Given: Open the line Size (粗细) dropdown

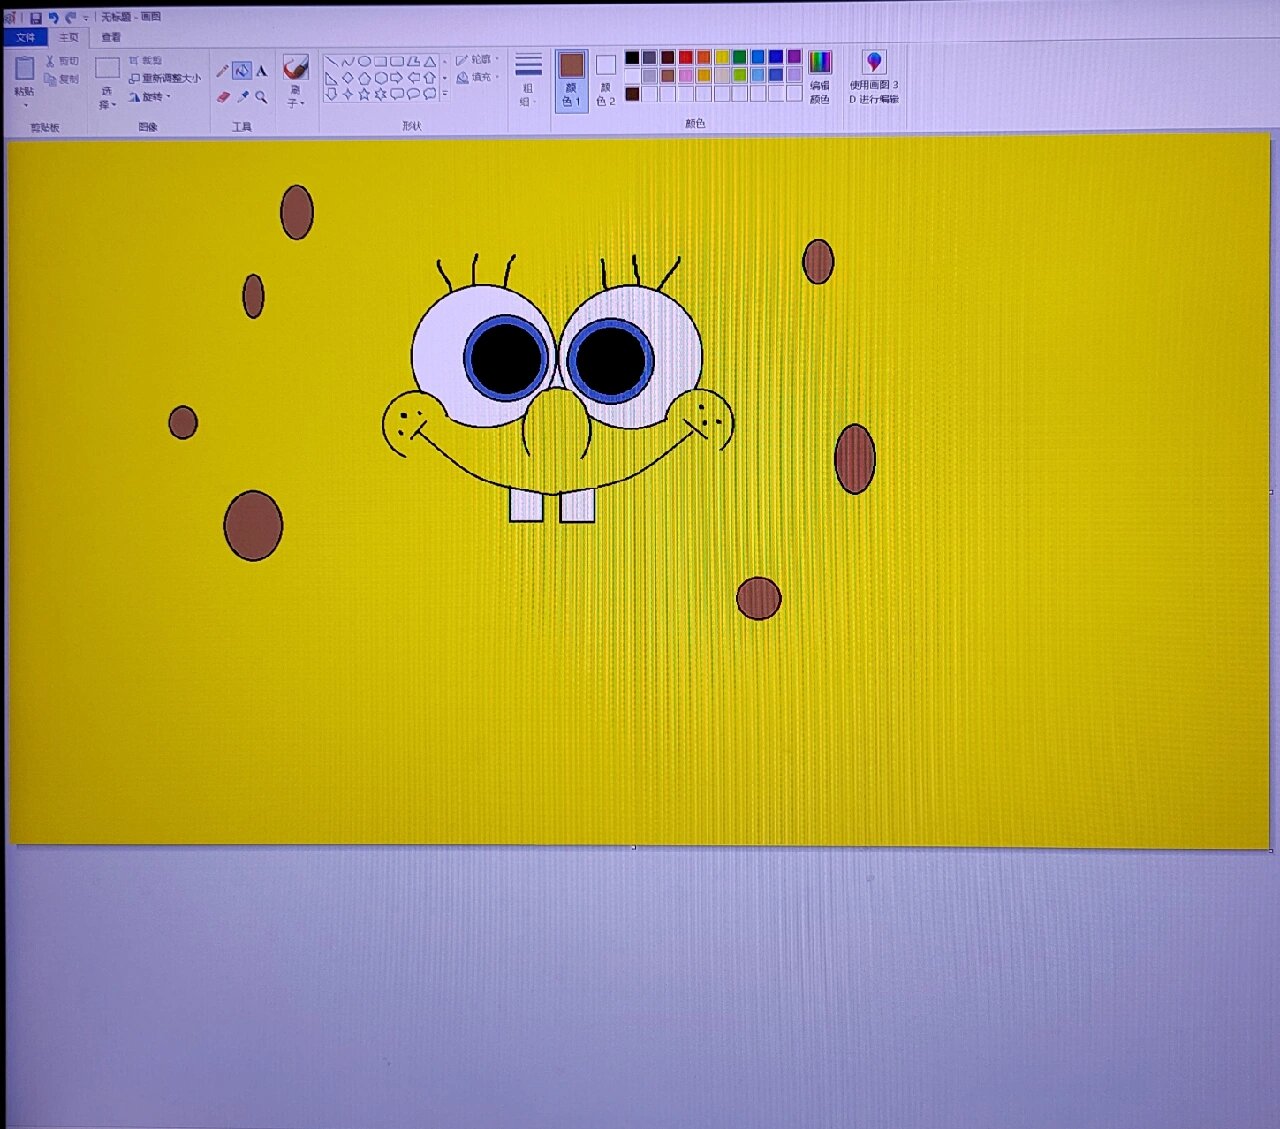Looking at the screenshot, I should pos(528,80).
